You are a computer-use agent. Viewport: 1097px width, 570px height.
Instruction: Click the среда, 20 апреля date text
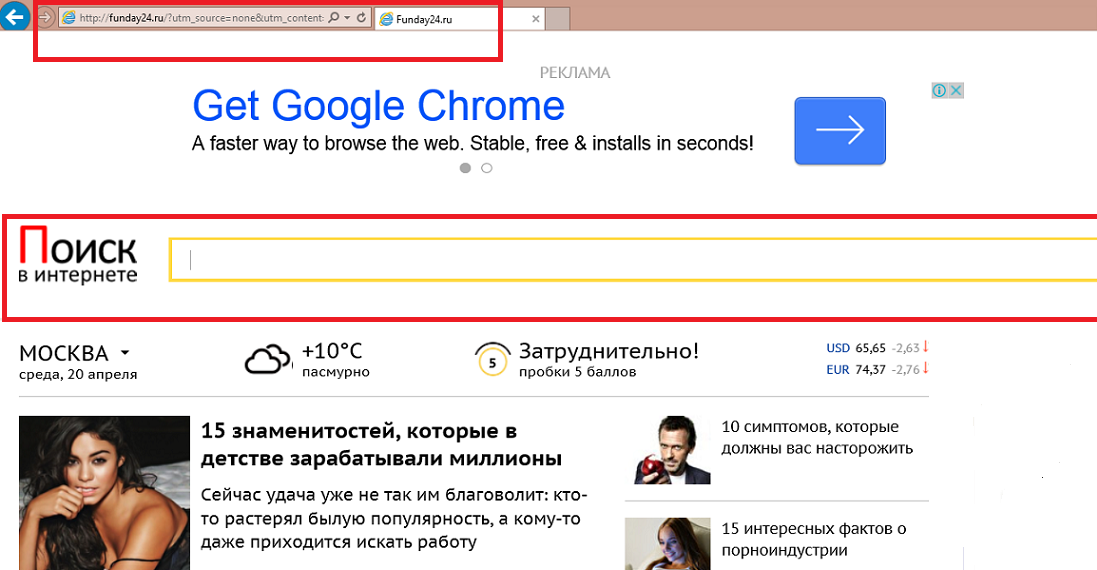tap(78, 374)
